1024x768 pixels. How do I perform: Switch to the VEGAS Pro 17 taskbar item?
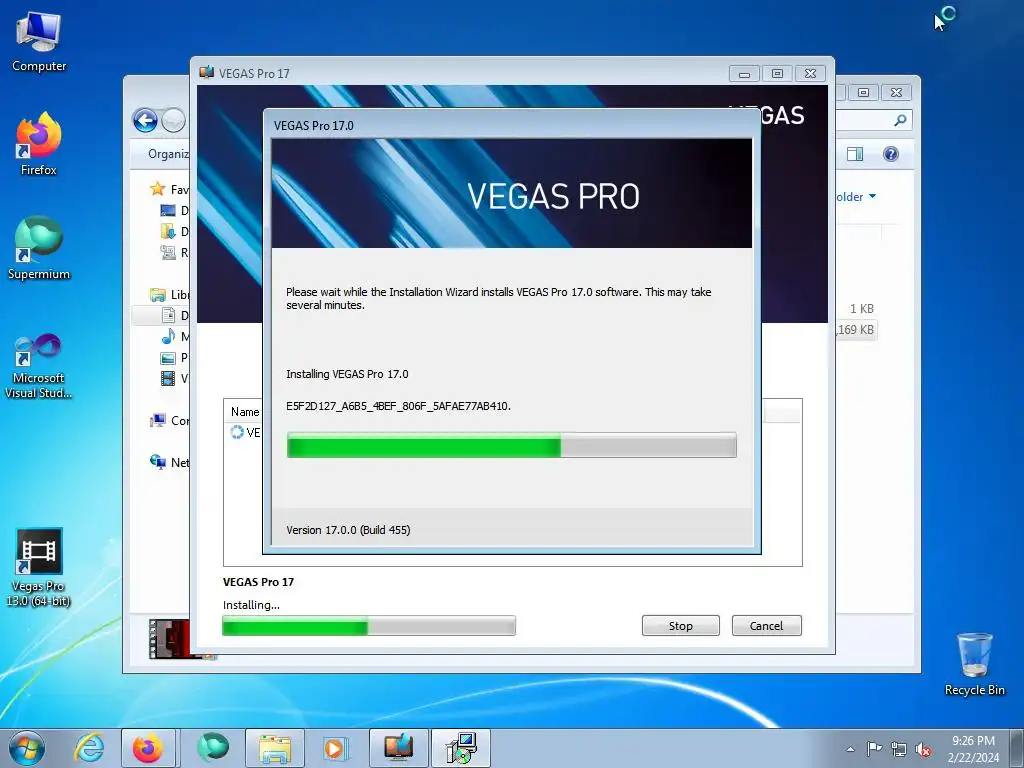[x=398, y=748]
